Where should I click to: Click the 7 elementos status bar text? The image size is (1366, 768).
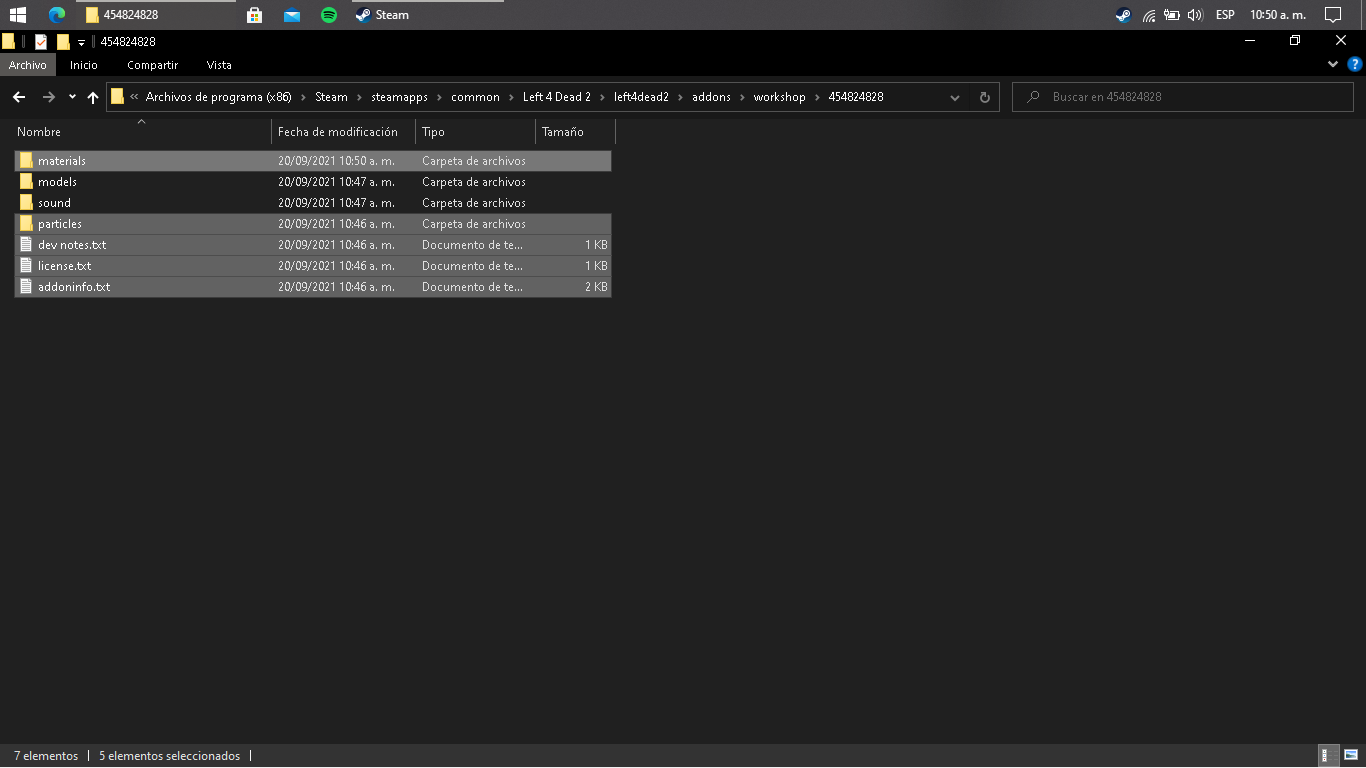46,756
